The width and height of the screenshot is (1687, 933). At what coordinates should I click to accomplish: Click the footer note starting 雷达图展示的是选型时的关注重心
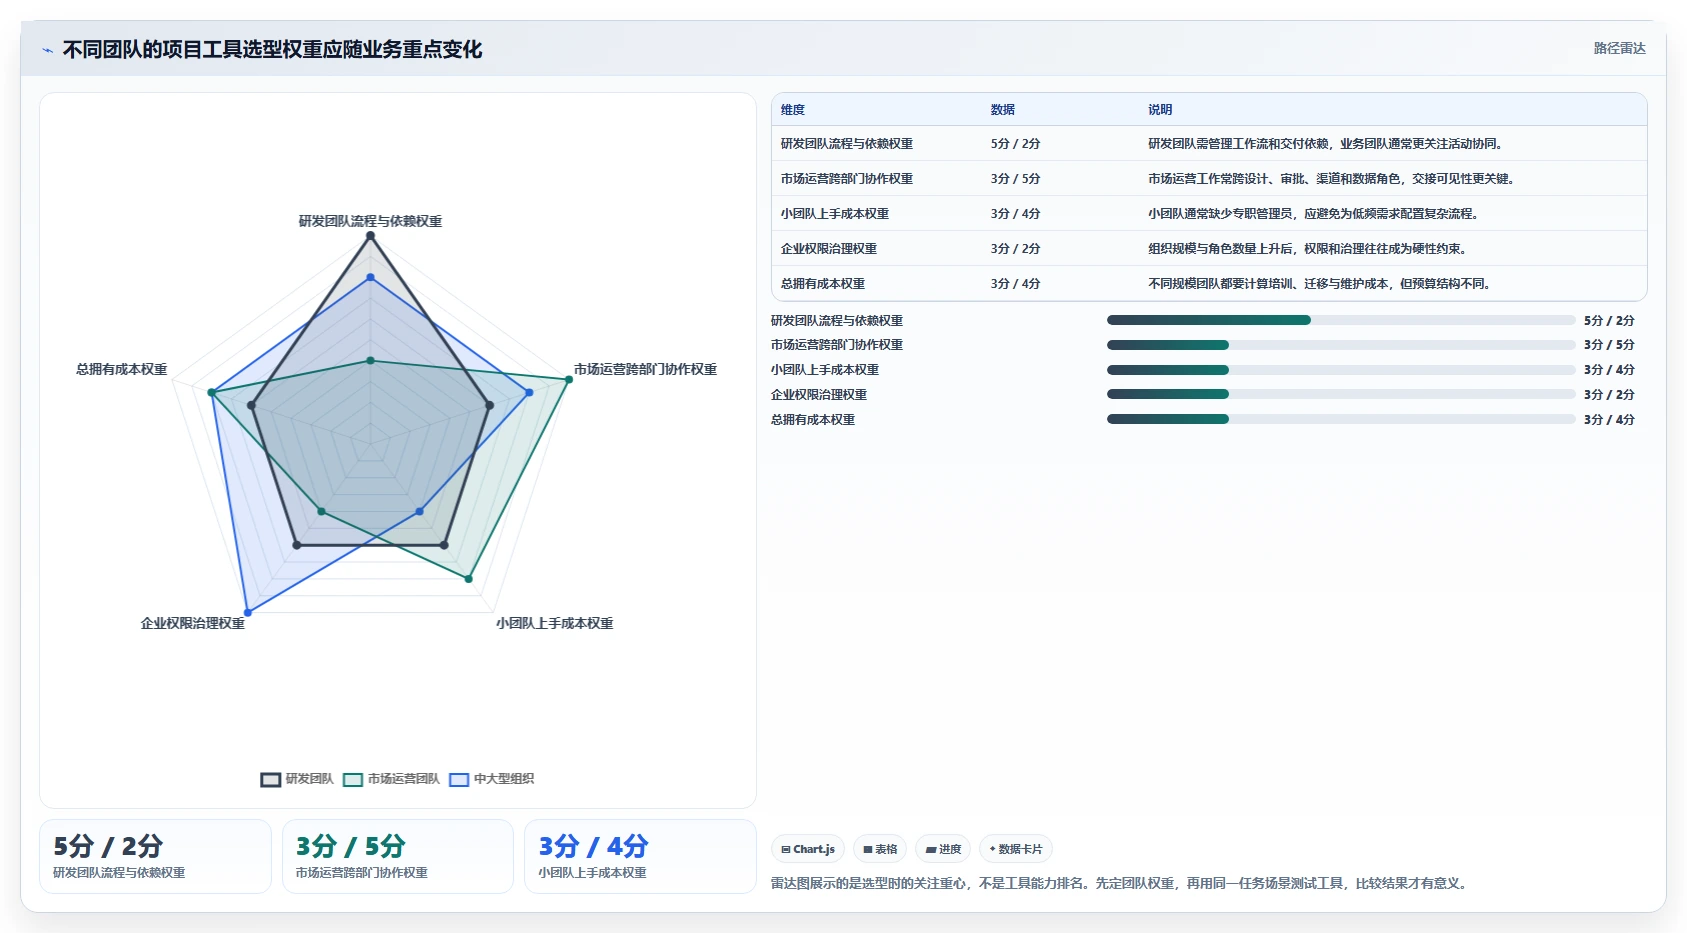coord(1121,884)
